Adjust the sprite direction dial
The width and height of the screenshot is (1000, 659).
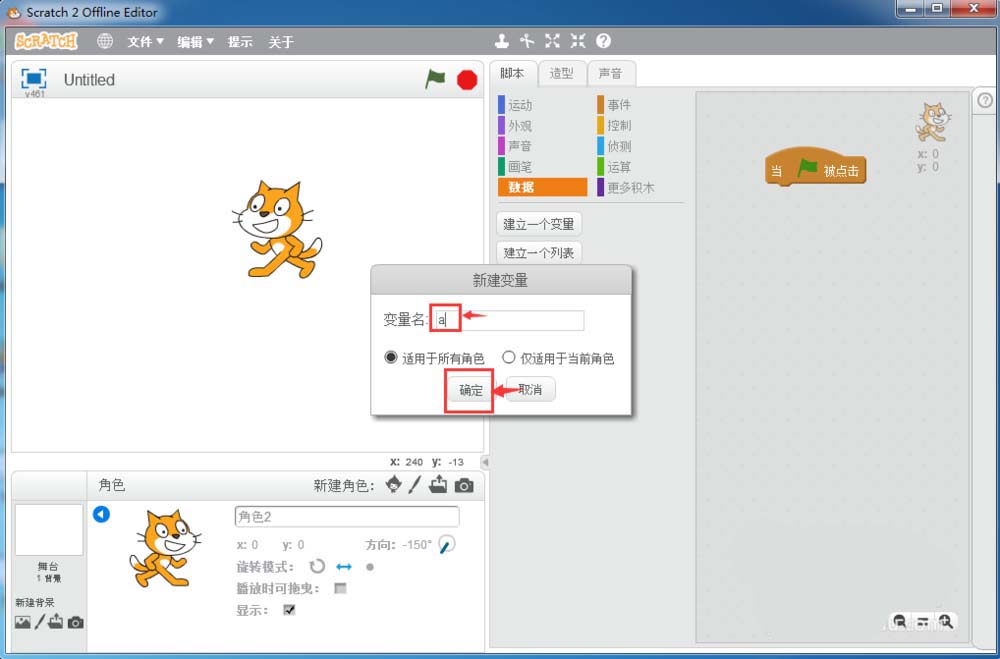click(x=447, y=545)
